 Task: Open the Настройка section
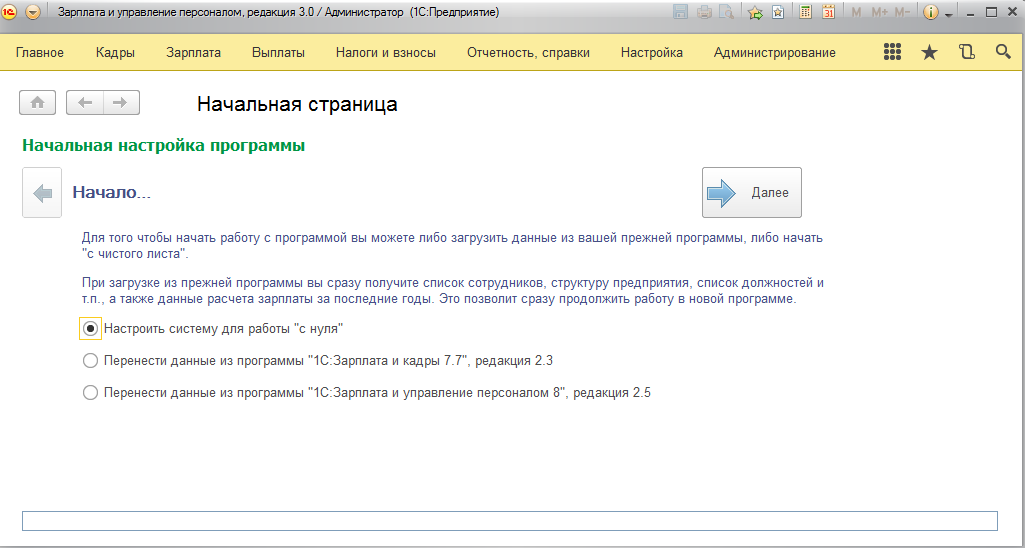pos(652,53)
